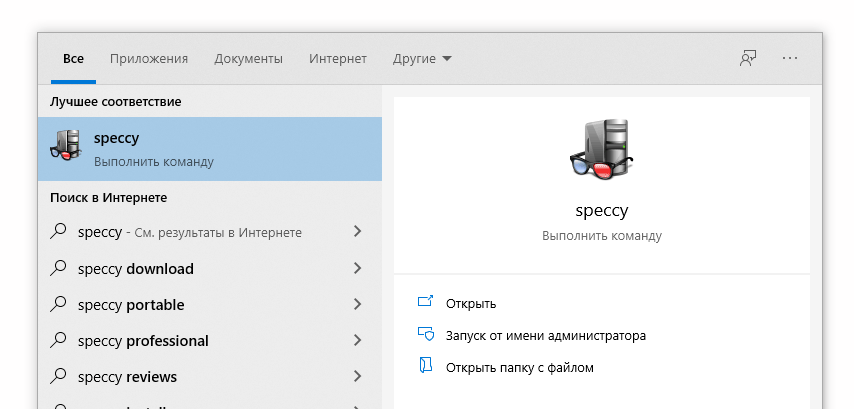This screenshot has width=854, height=409.
Task: Click the Лучшее соответствие heading
Action: pos(115,102)
